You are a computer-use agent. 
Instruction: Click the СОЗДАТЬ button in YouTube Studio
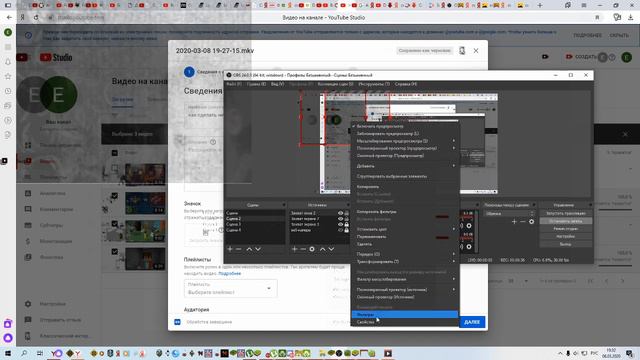pos(581,57)
